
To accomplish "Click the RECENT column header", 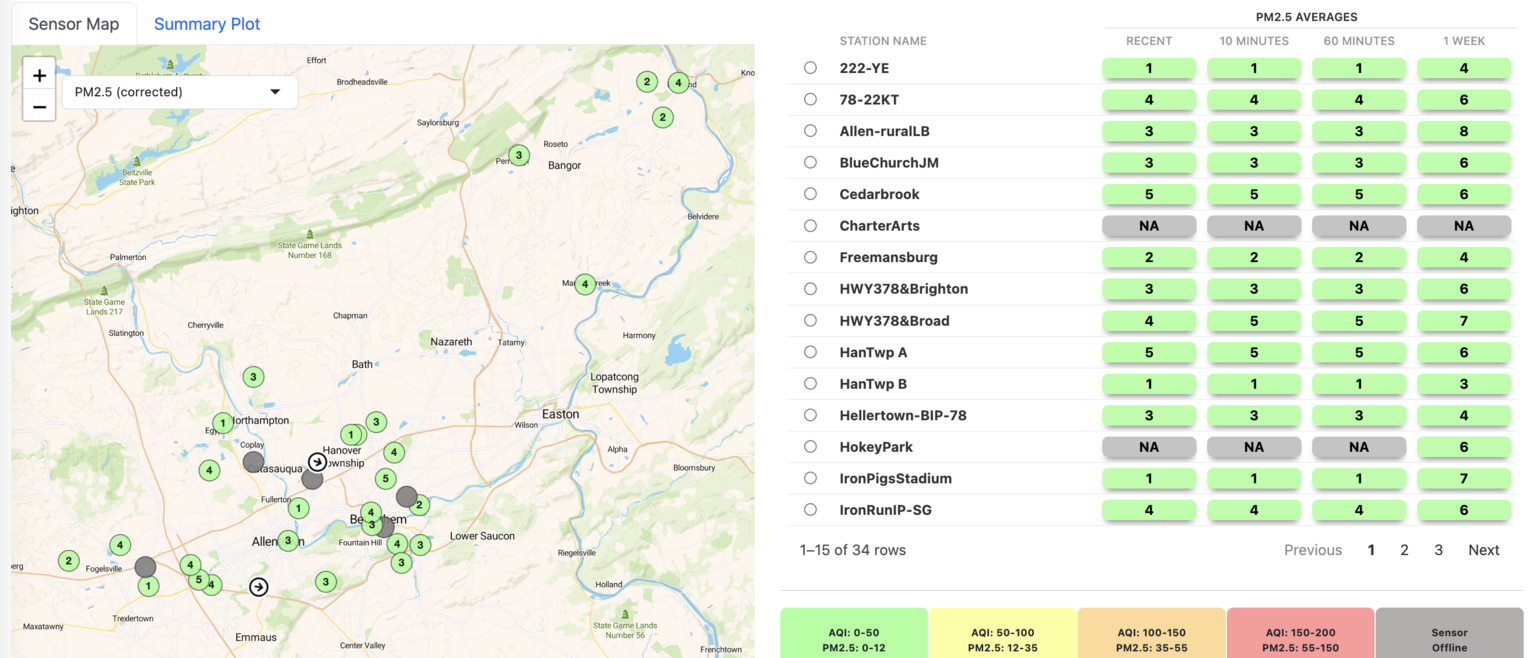I will pyautogui.click(x=1149, y=41).
